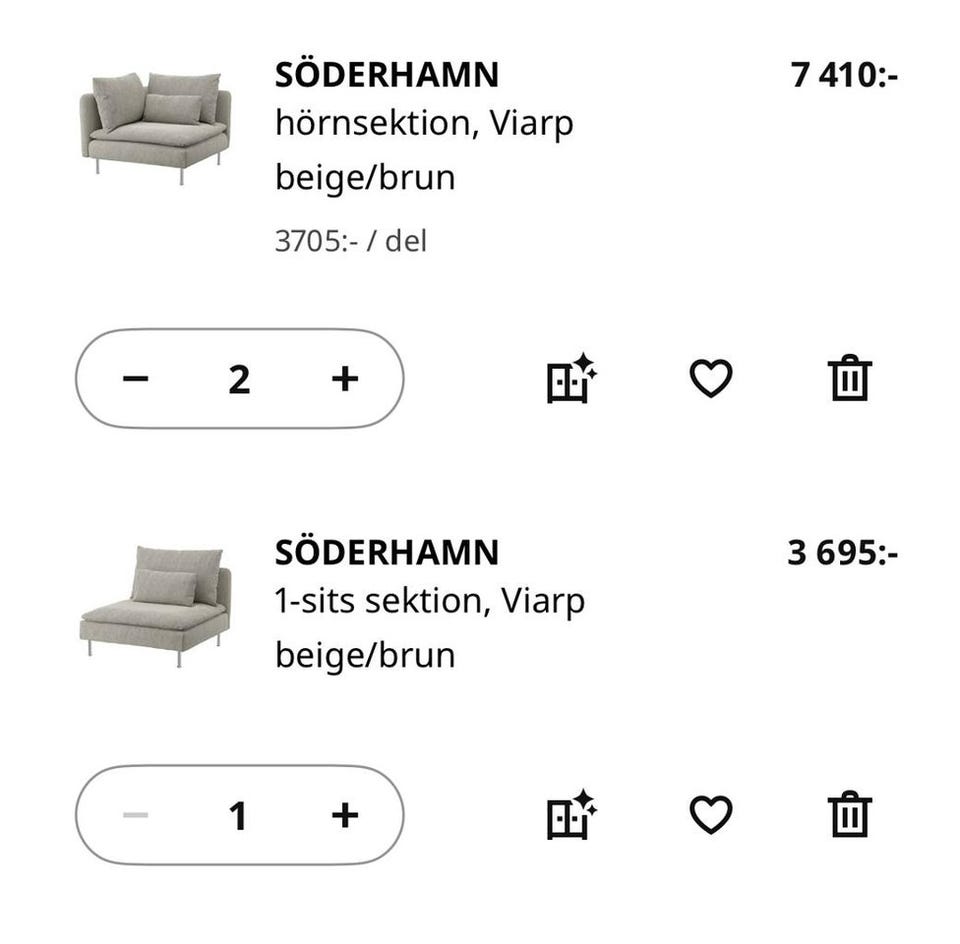Screen dimensions: 960x944
Task: Remove the 1-sits sektion using the trash icon
Action: click(x=850, y=815)
